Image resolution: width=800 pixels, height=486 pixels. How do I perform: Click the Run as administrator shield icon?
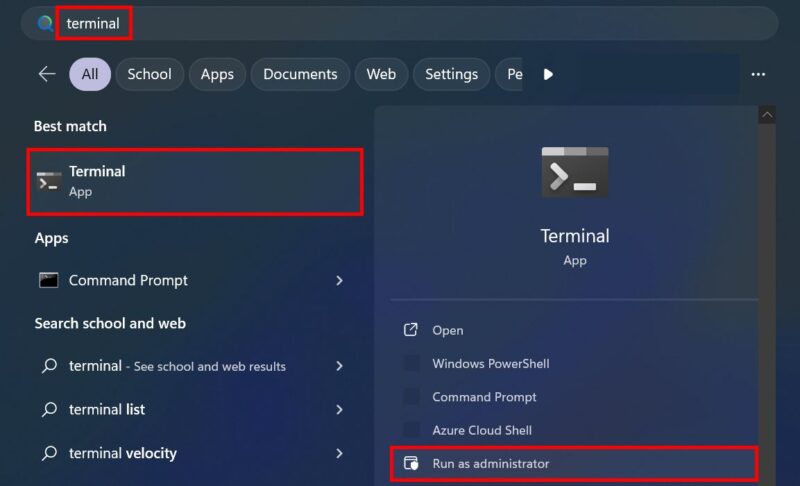(x=411, y=463)
